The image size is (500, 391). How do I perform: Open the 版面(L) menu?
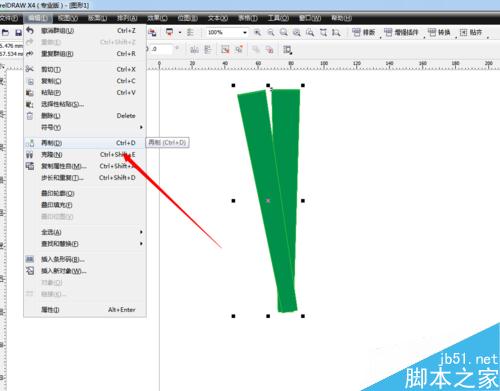pos(97,18)
